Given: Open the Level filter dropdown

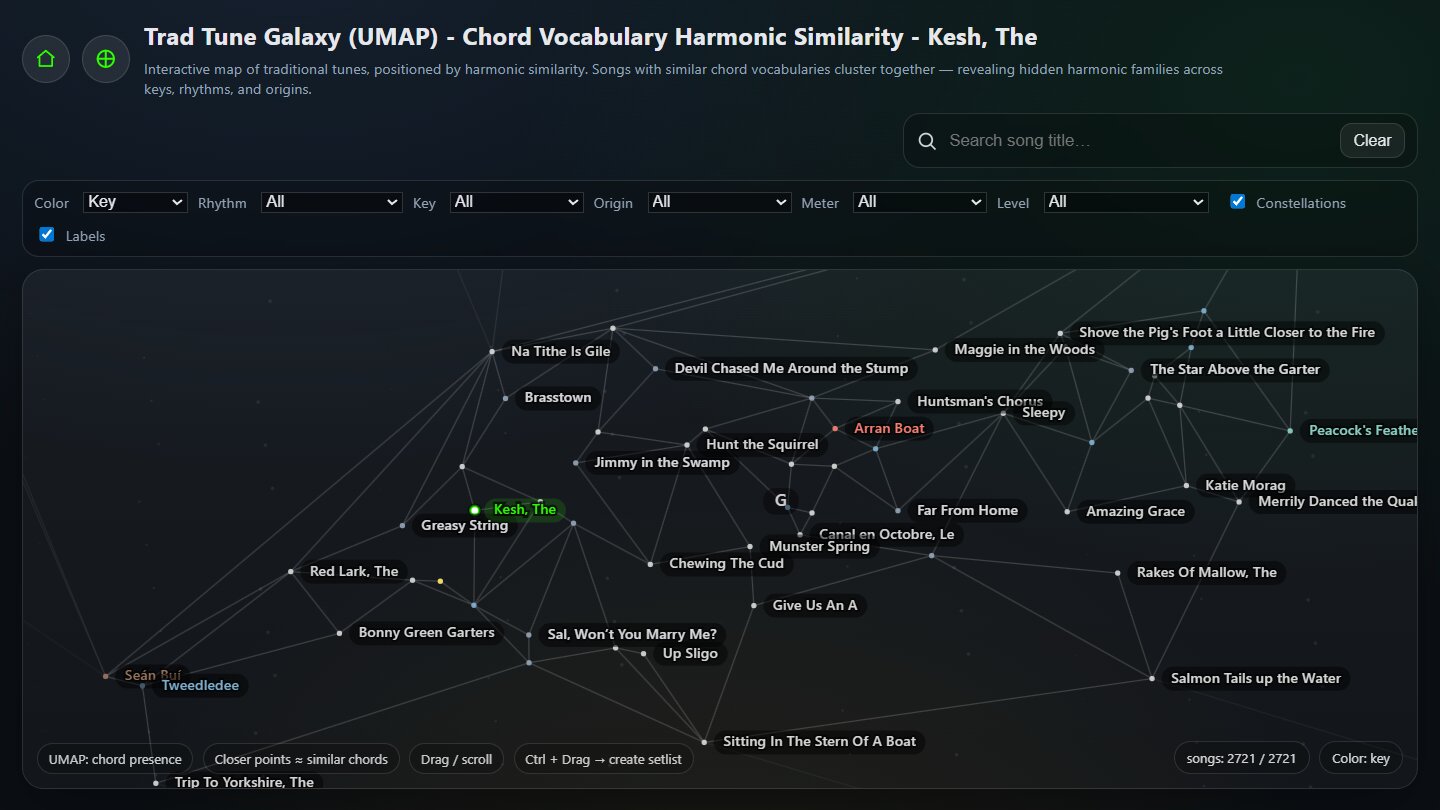Looking at the screenshot, I should (x=1126, y=202).
